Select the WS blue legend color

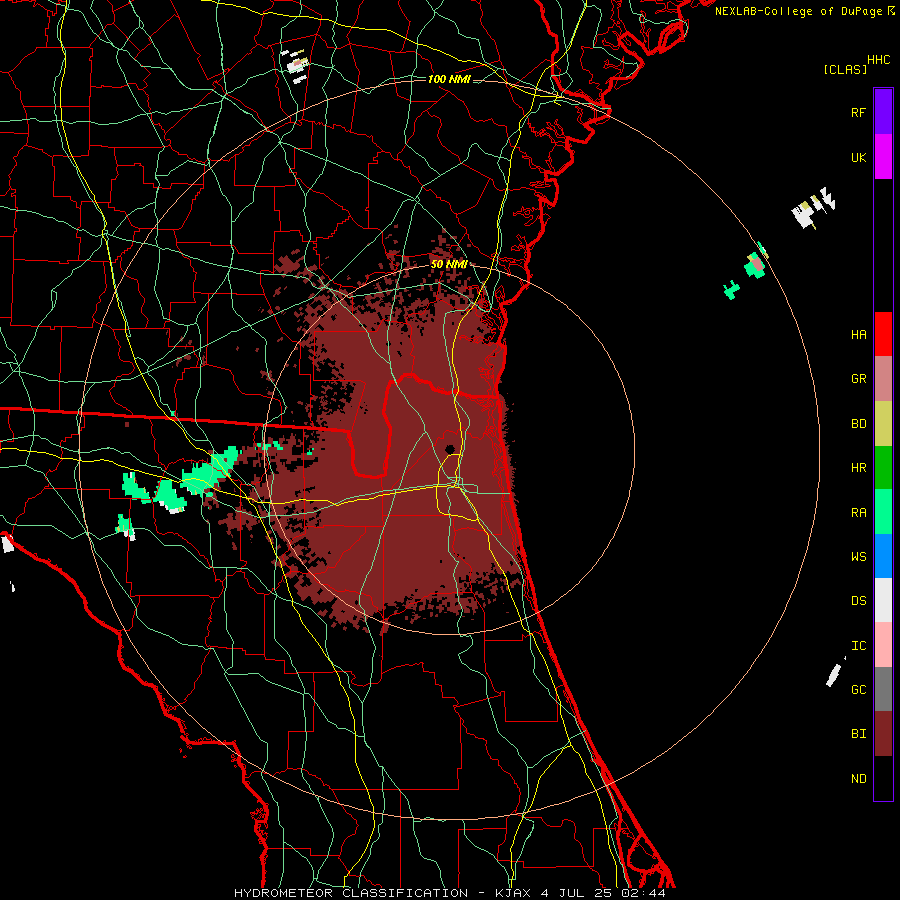click(883, 556)
